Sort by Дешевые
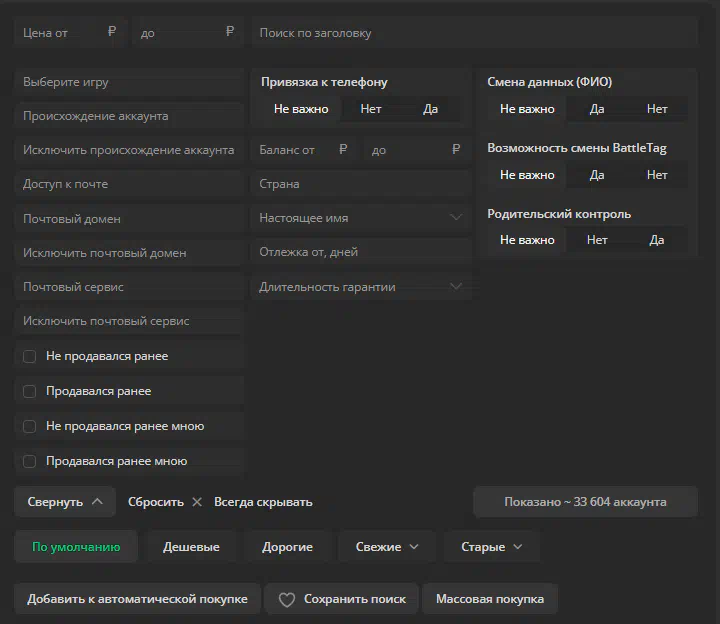Screen dimensions: 720x624 coord(191,547)
